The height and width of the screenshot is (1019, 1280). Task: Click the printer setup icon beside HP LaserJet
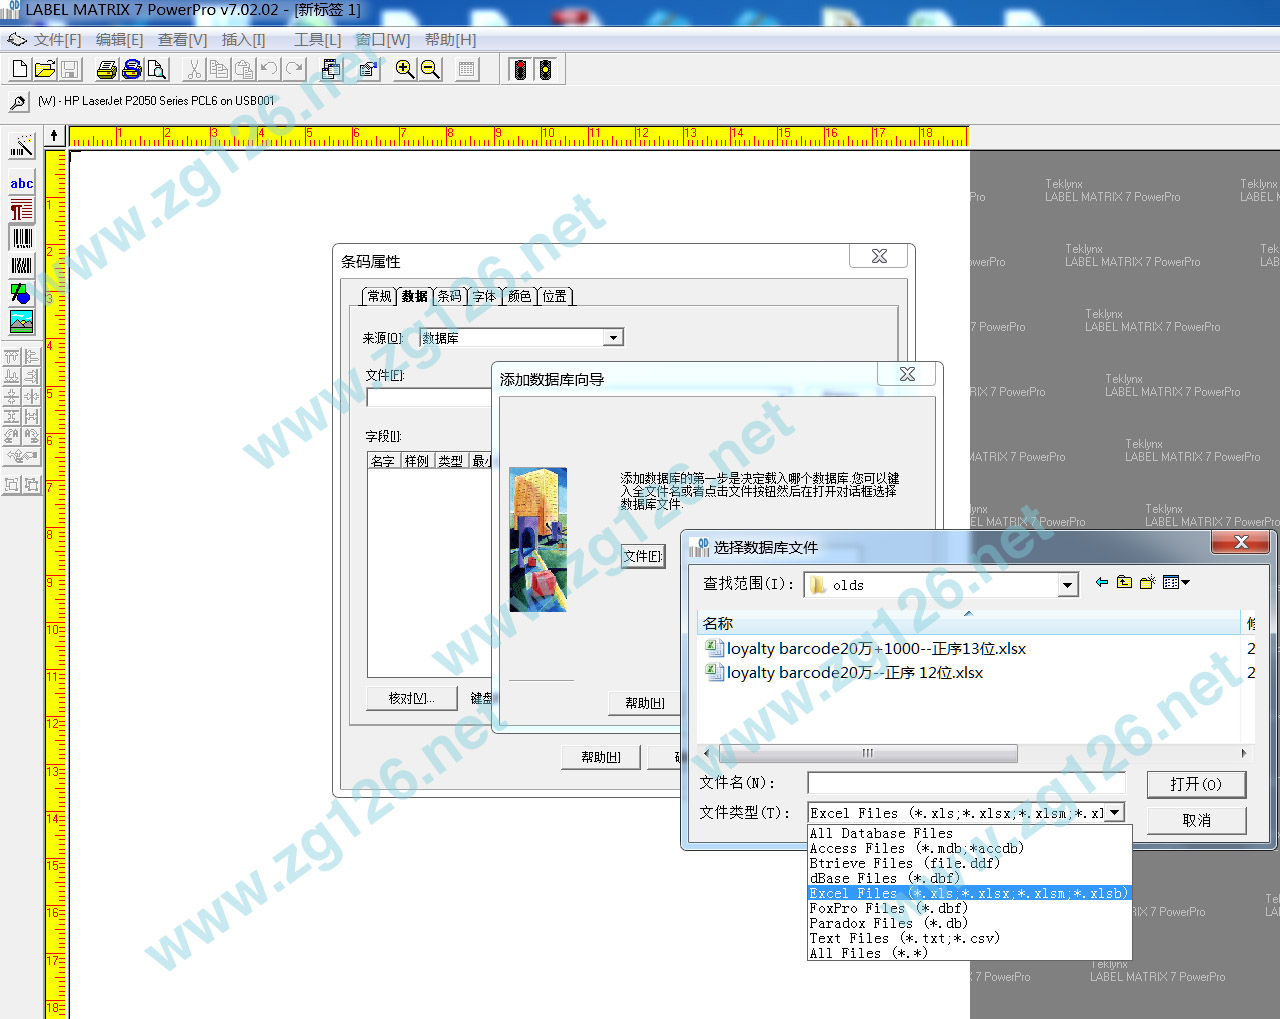click(x=18, y=102)
